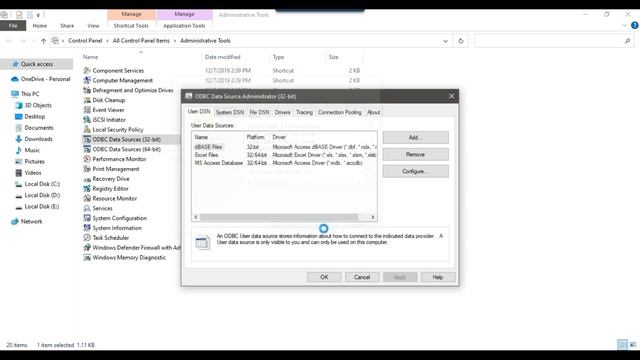Open 3D Objects folder in sidebar
640x360 pixels.
point(33,105)
